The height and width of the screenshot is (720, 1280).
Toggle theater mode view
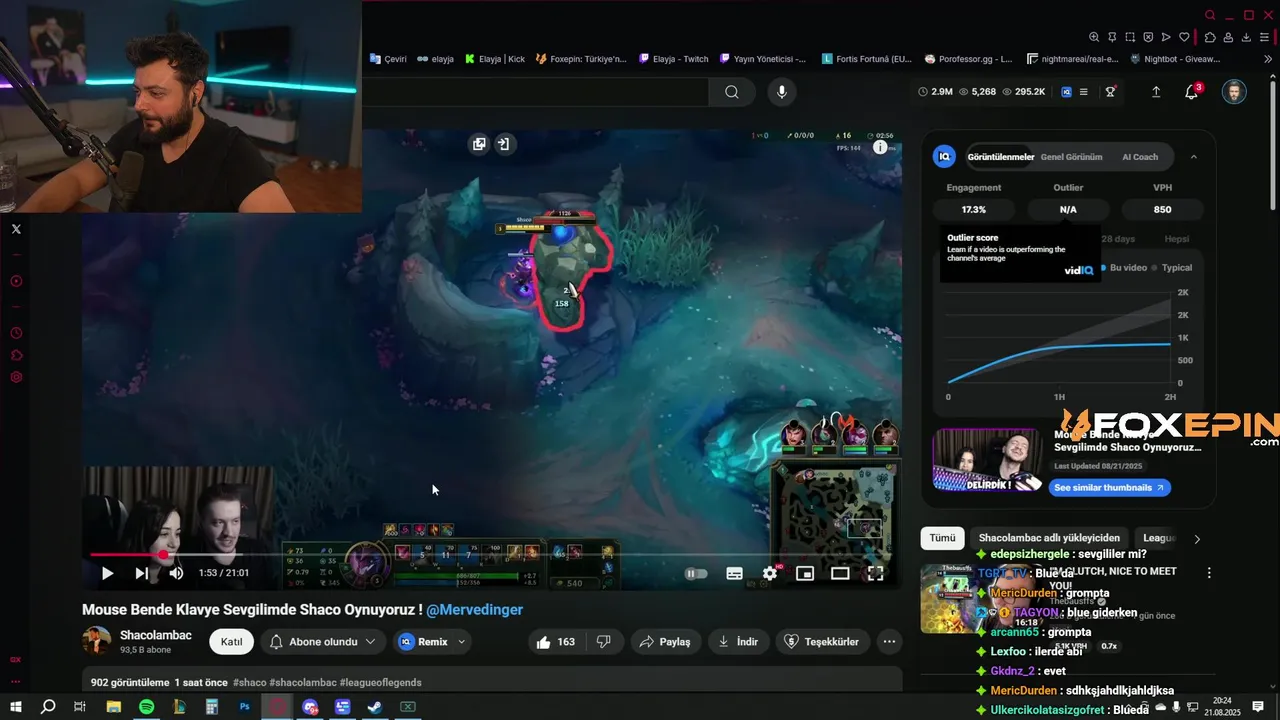pyautogui.click(x=840, y=573)
